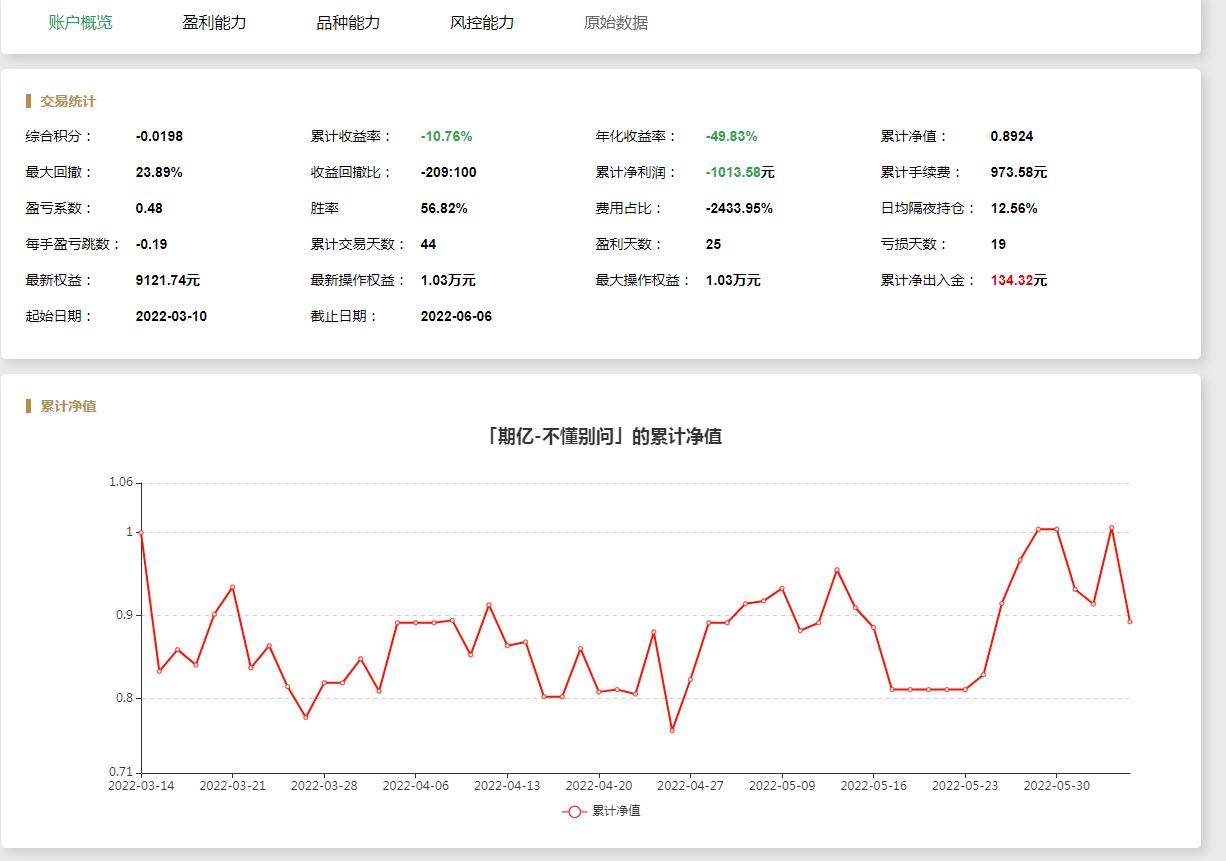This screenshot has height=861, width=1226.
Task: Select the 累计净出入金 value 134.32元
Action: pos(1018,280)
